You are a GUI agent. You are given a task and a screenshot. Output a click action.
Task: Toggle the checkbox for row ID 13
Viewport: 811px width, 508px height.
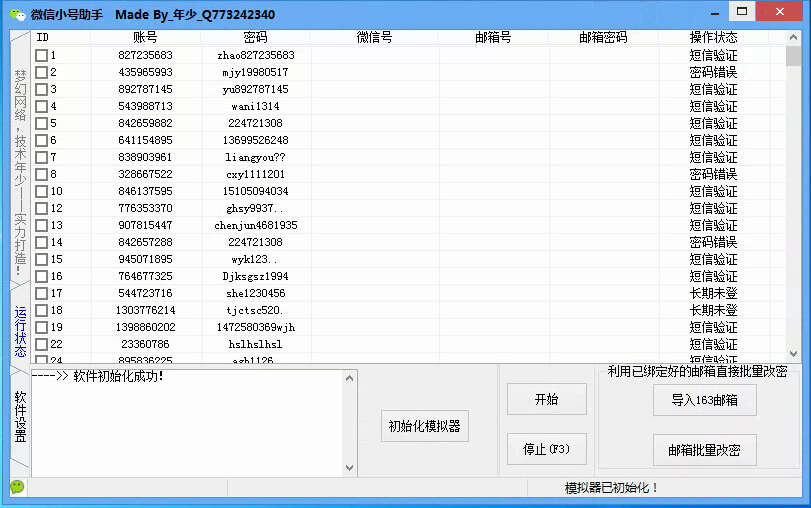tap(41, 226)
